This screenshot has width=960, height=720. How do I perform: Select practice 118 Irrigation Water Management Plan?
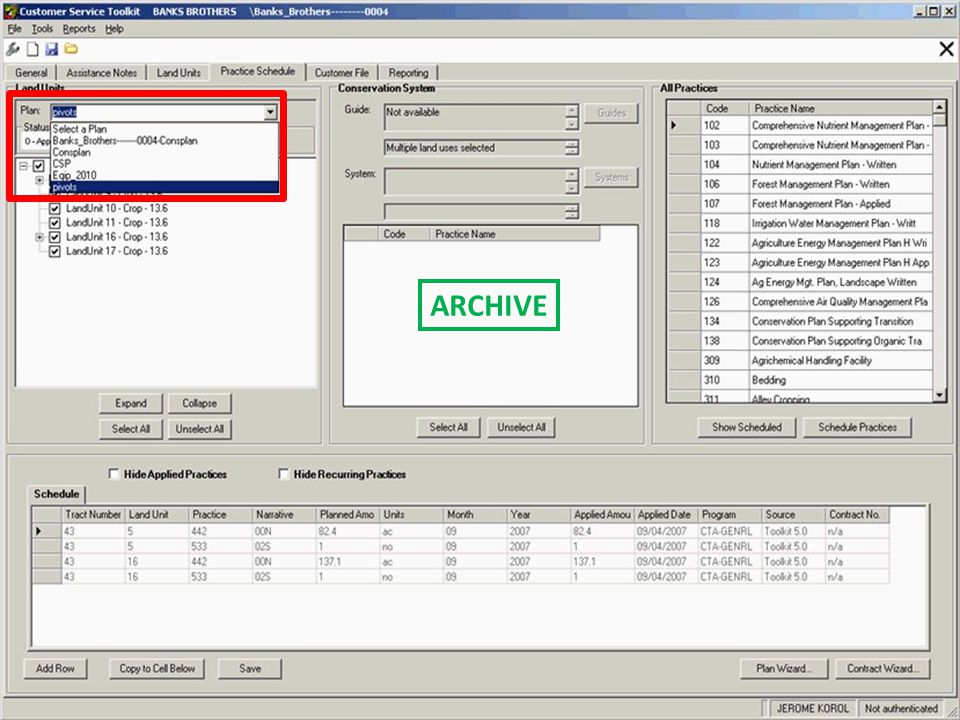[801, 223]
